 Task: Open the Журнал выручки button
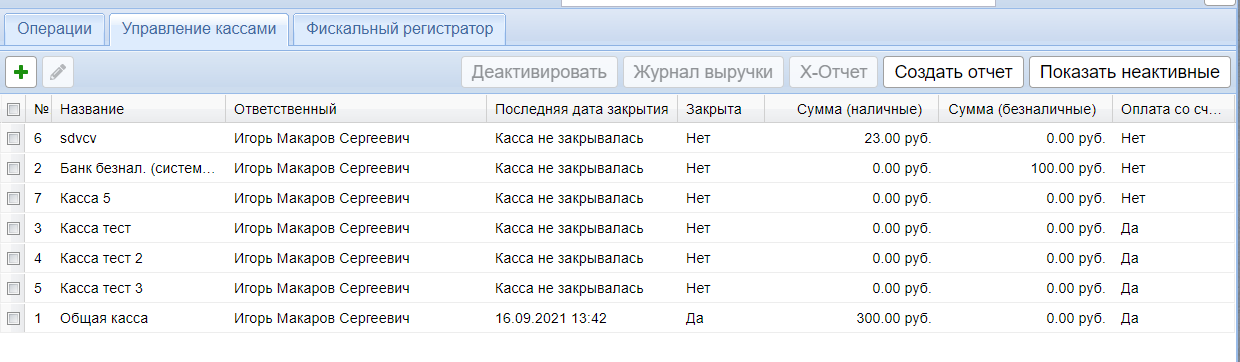point(703,72)
